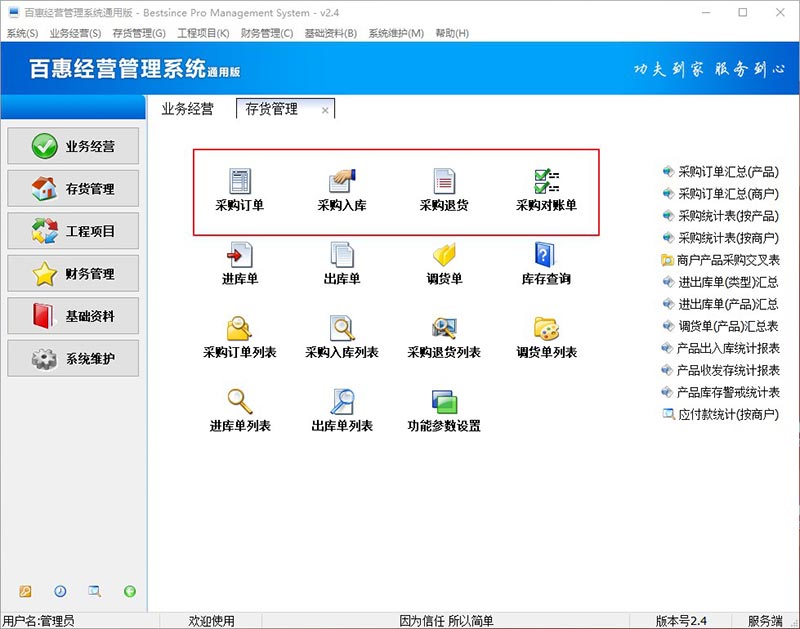
Task: Select 工程项目 in the left sidebar
Action: point(73,231)
